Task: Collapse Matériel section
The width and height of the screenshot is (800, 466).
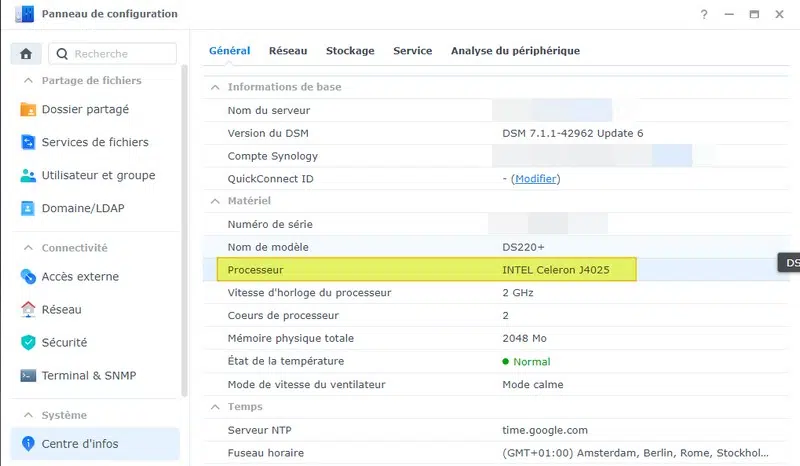Action: coord(215,201)
